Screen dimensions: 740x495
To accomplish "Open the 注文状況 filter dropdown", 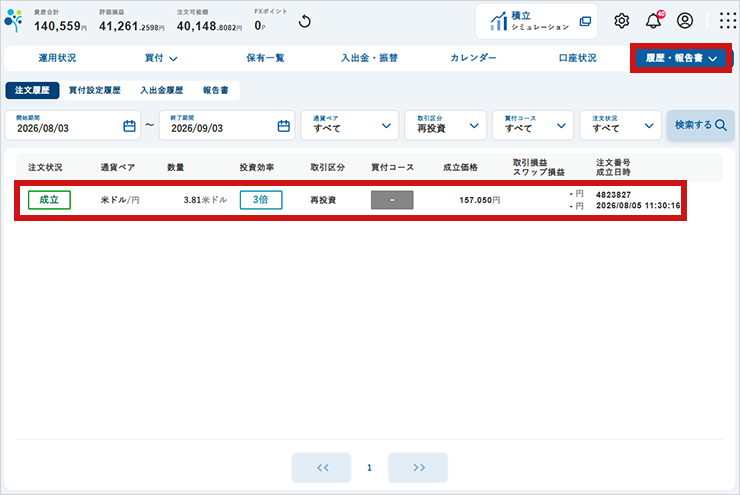I will 621,125.
